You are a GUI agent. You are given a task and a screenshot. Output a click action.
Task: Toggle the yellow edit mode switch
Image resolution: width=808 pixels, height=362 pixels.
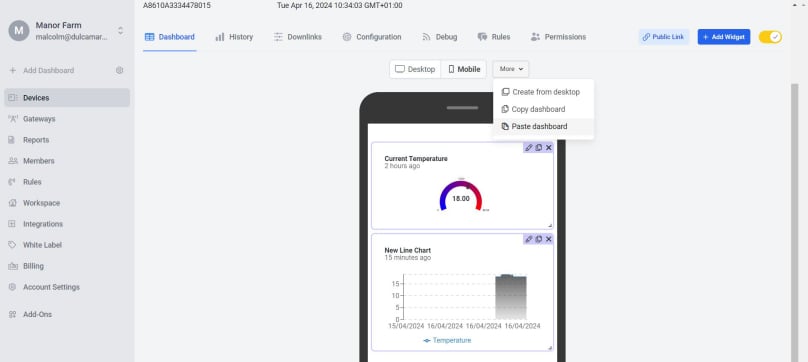pyautogui.click(x=770, y=37)
